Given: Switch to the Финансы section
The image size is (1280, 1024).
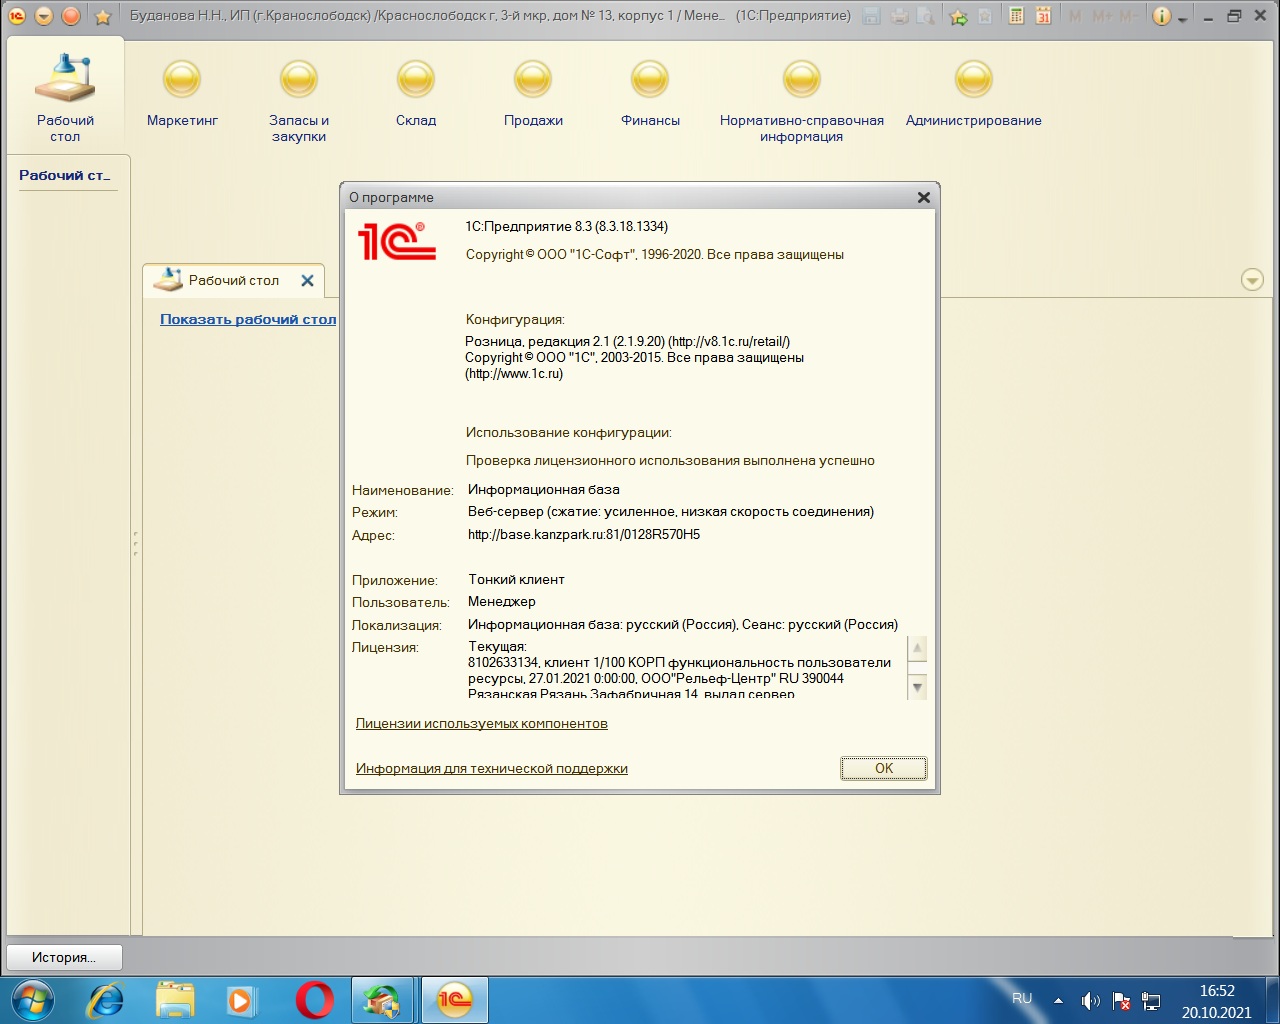Looking at the screenshot, I should point(650,94).
